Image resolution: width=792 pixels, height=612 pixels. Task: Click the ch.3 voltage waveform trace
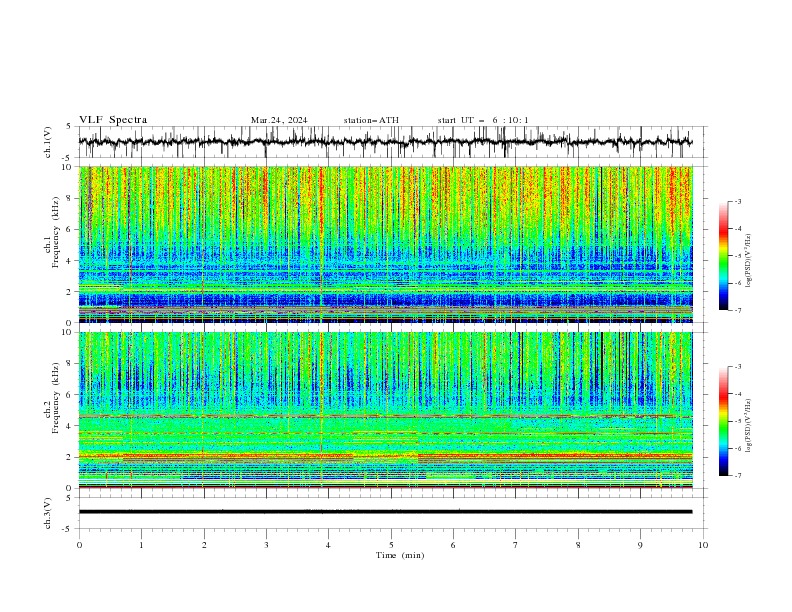pos(385,512)
